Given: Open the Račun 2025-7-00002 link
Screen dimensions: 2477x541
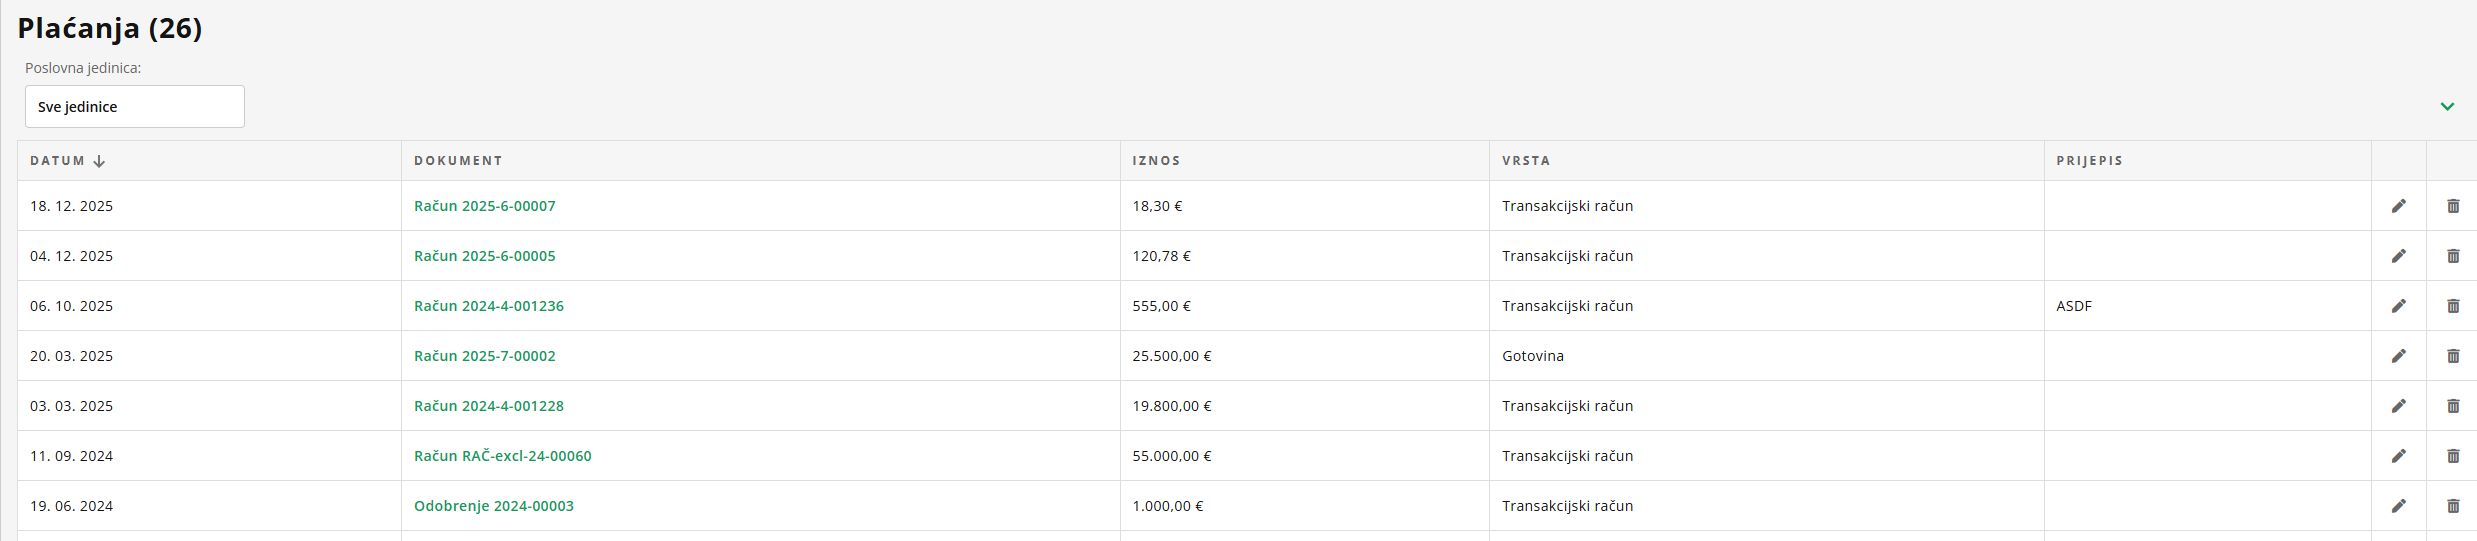Looking at the screenshot, I should click(x=485, y=356).
